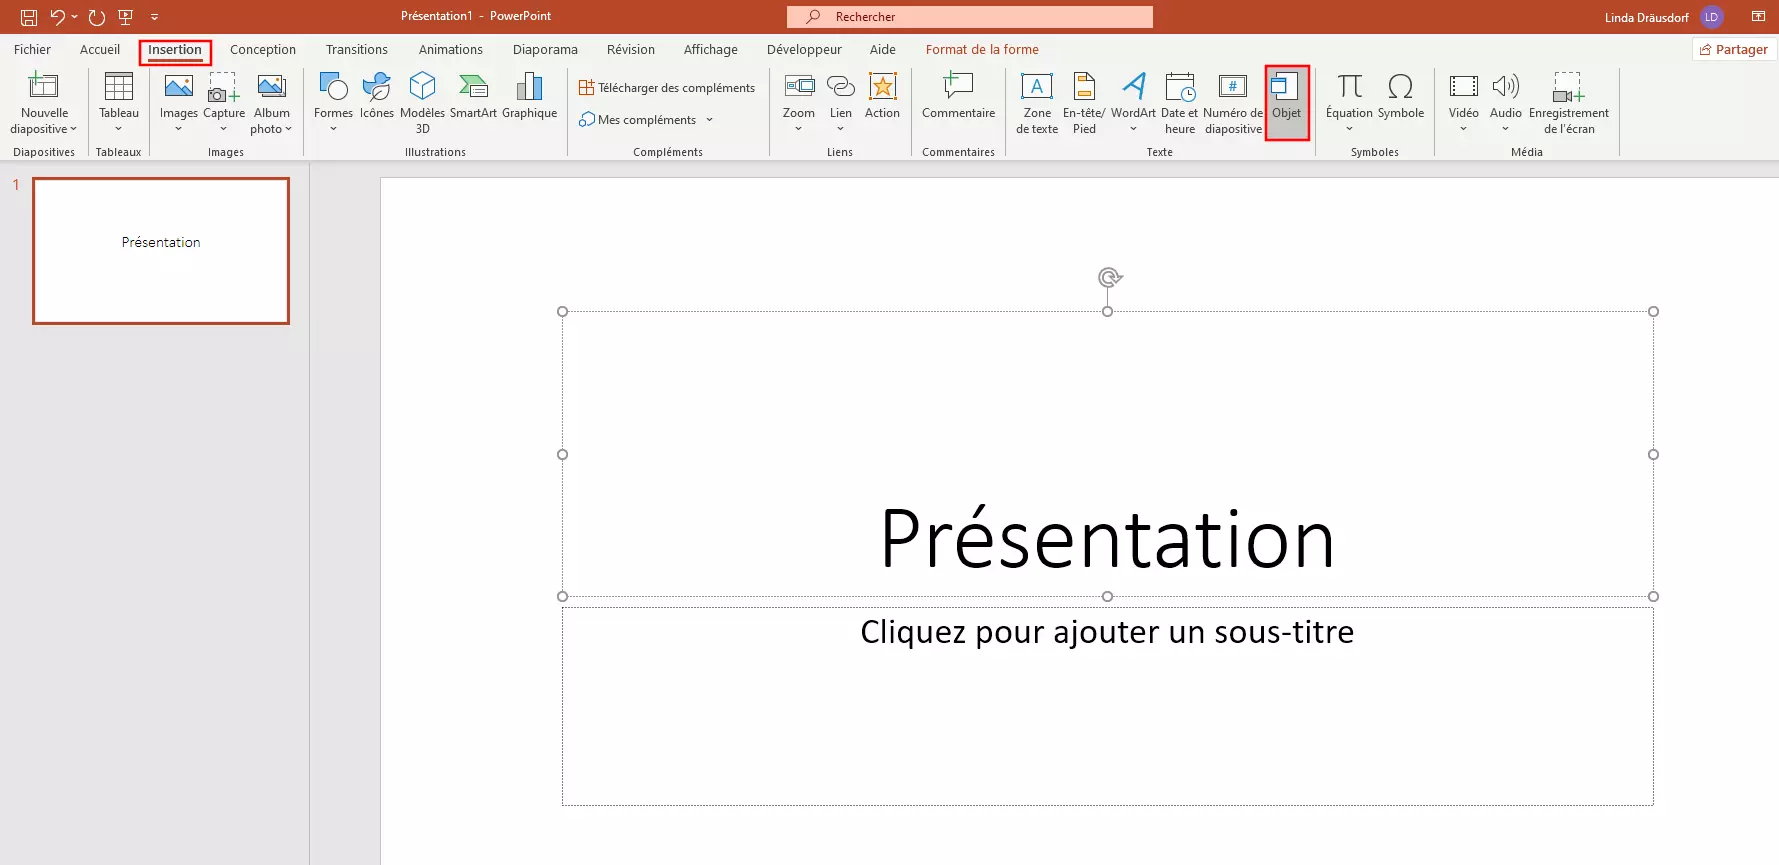Click the Images icon
Viewport: 1779px width, 865px height.
(x=179, y=86)
